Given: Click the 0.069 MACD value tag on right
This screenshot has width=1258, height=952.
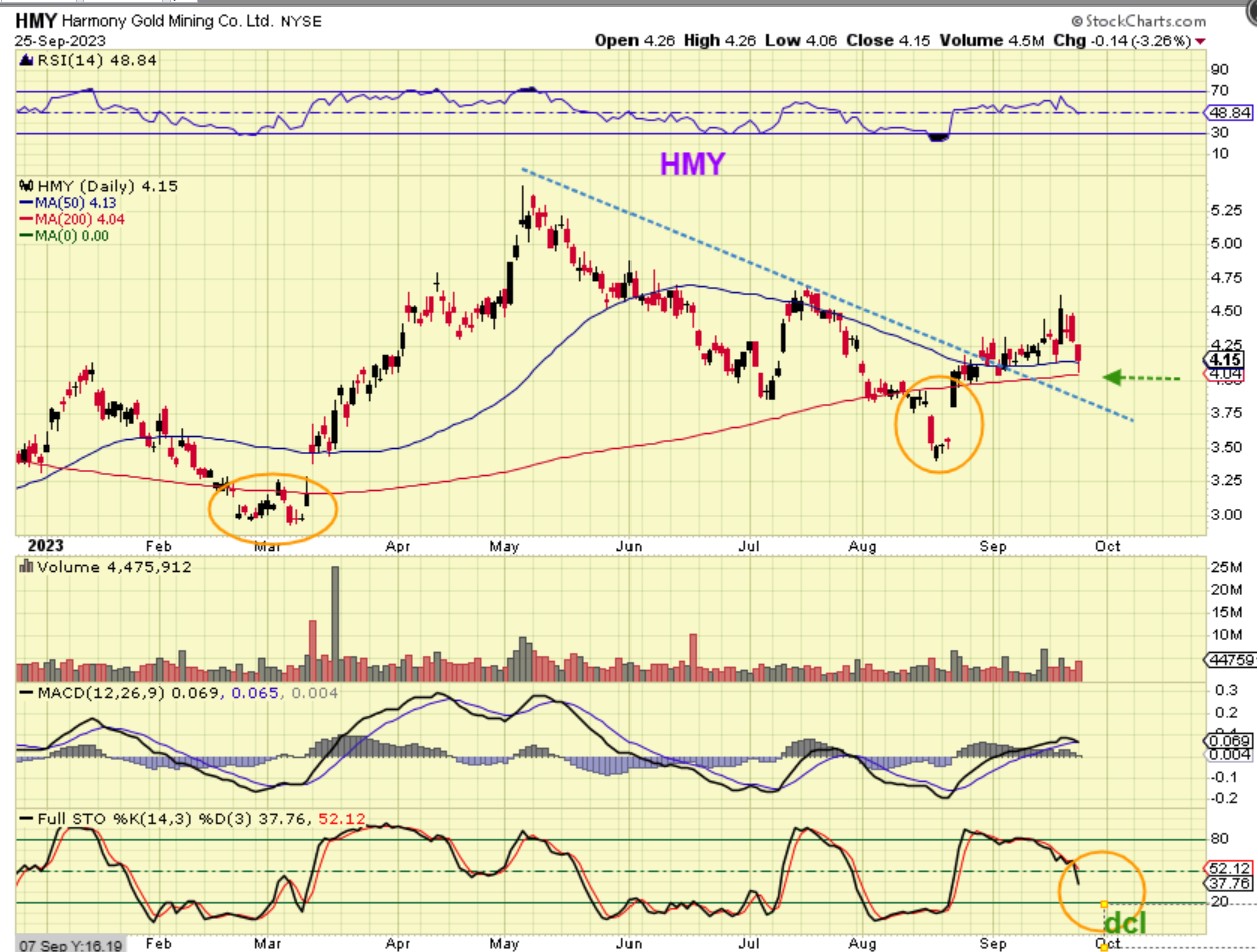Looking at the screenshot, I should [1229, 739].
